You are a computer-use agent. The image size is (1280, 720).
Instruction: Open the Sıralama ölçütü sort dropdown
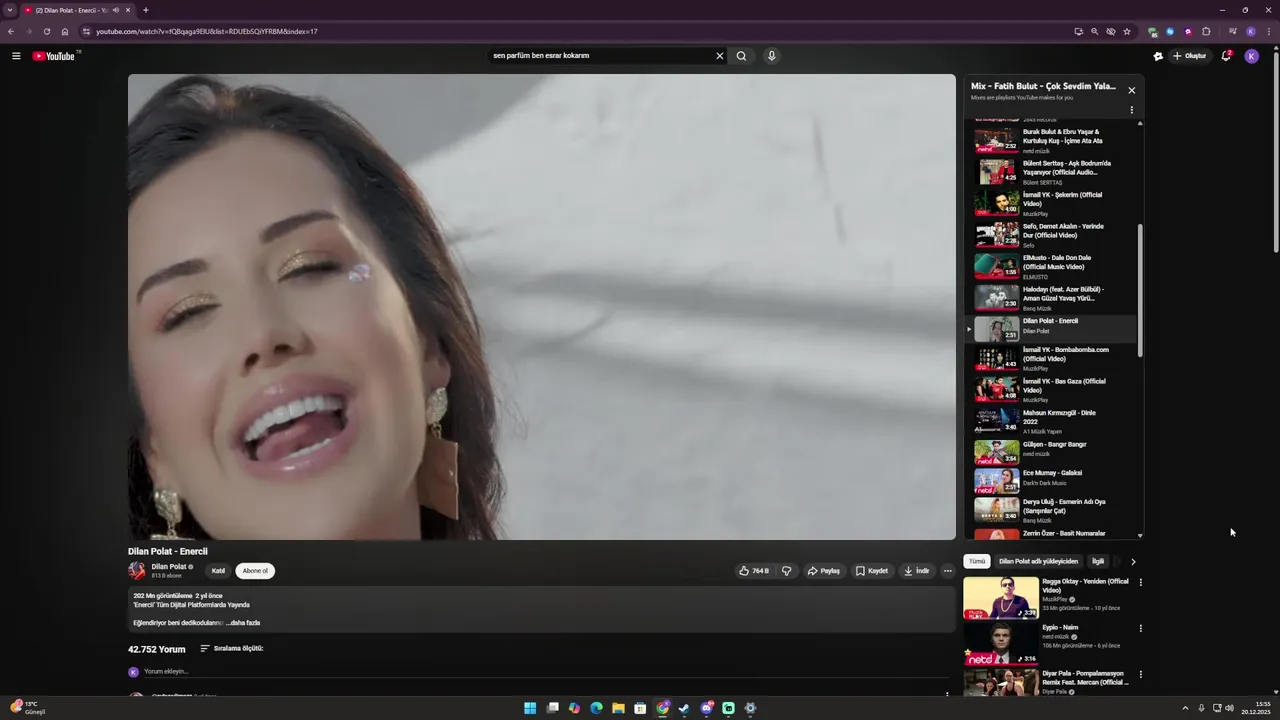click(232, 648)
